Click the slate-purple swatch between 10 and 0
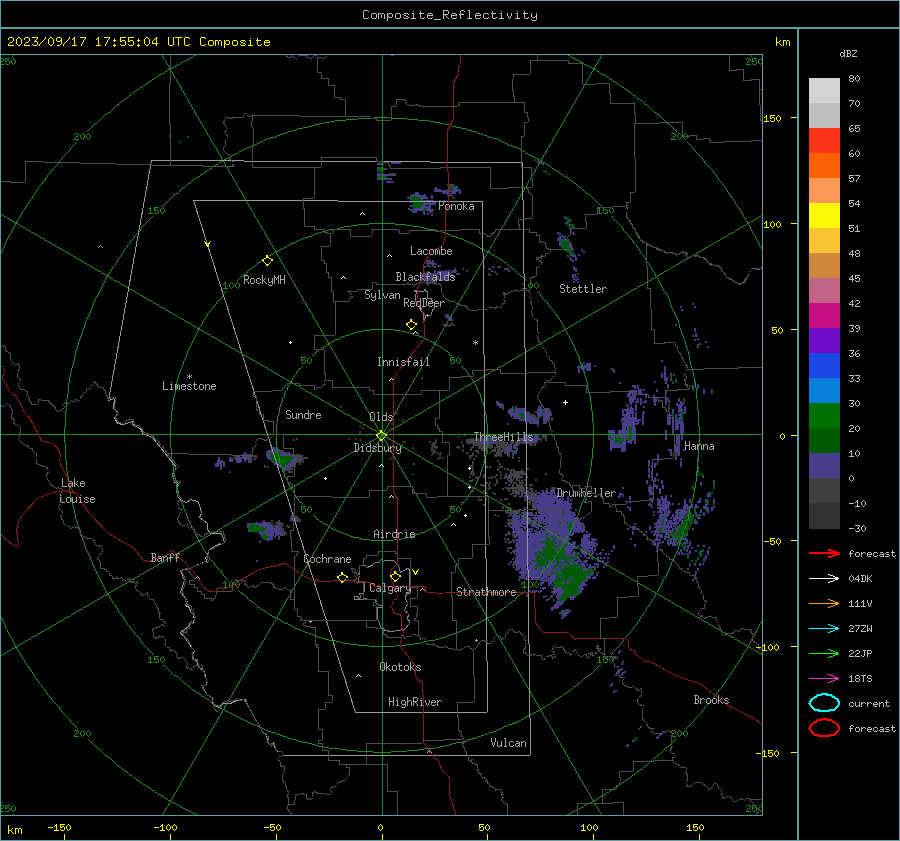900x841 pixels. pyautogui.click(x=824, y=466)
